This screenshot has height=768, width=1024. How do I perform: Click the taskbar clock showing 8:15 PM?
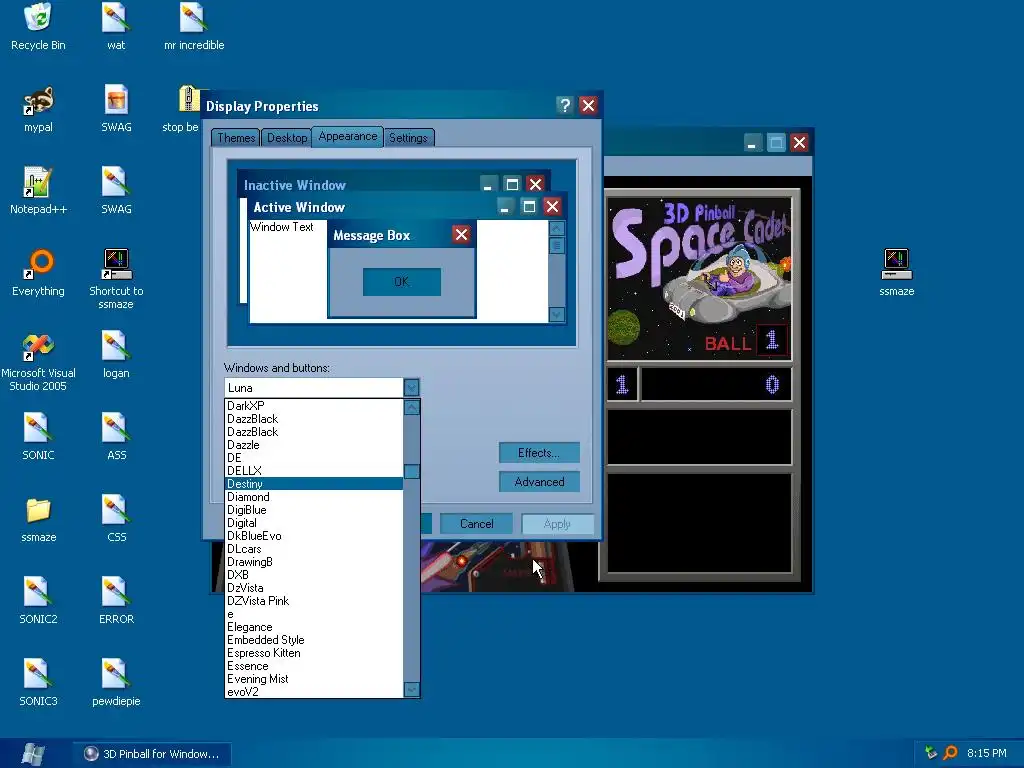987,753
